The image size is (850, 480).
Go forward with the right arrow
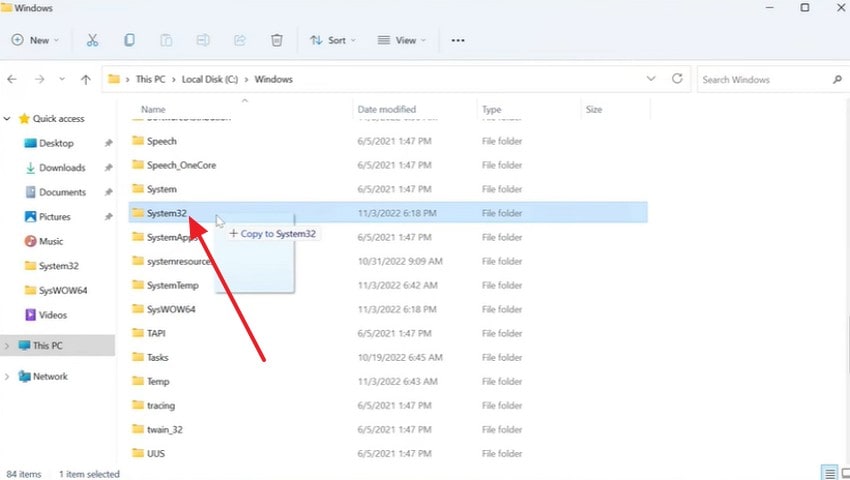[x=39, y=79]
